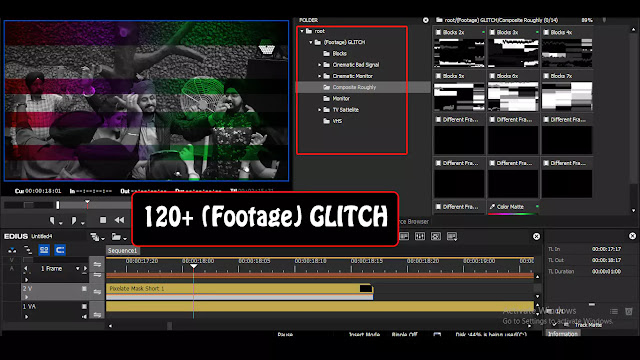Click the sync lock icon on track 1 VA
This screenshot has width=640, height=360.
pyautogui.click(x=97, y=314)
